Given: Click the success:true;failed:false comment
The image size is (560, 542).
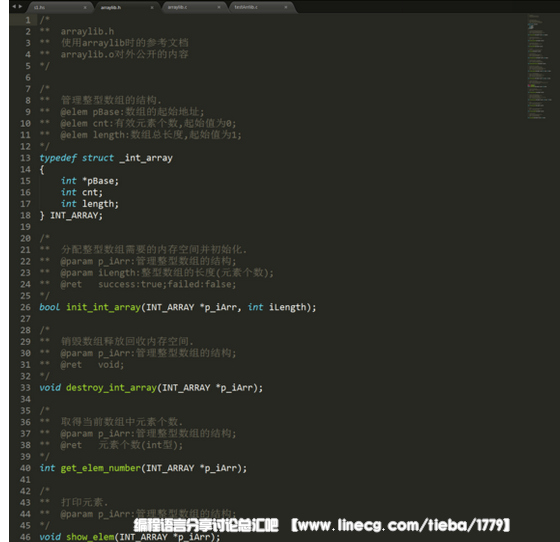Looking at the screenshot, I should click(x=167, y=285).
